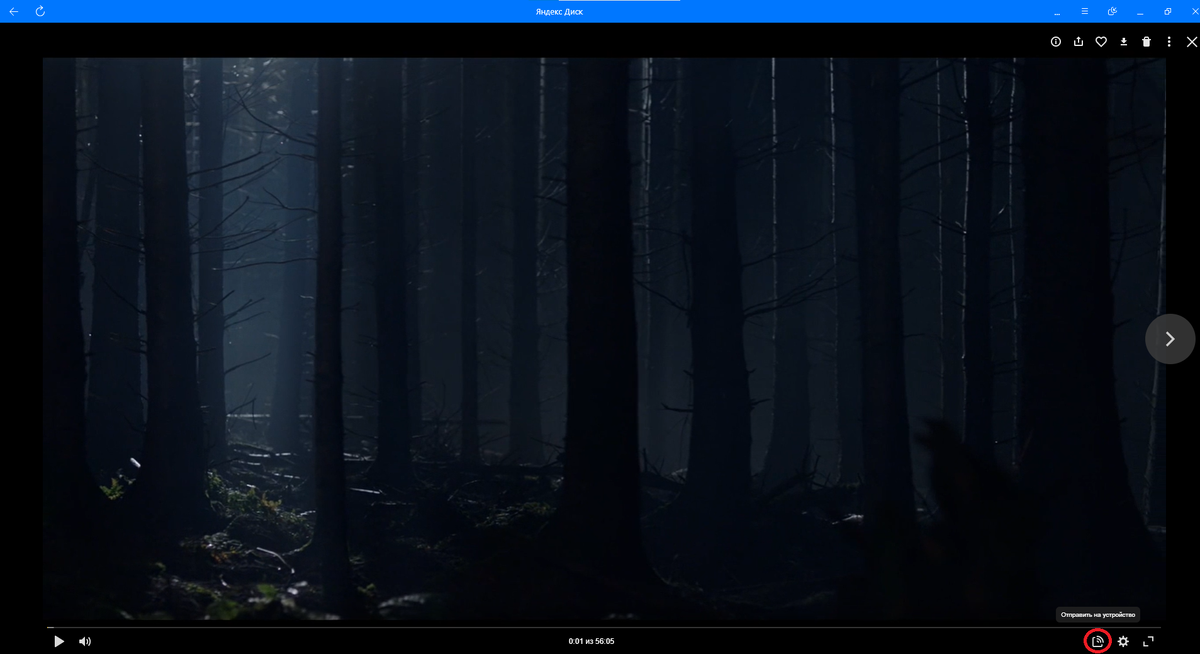This screenshot has width=1200, height=654.
Task: Delete the video with trash icon
Action: [x=1147, y=42]
